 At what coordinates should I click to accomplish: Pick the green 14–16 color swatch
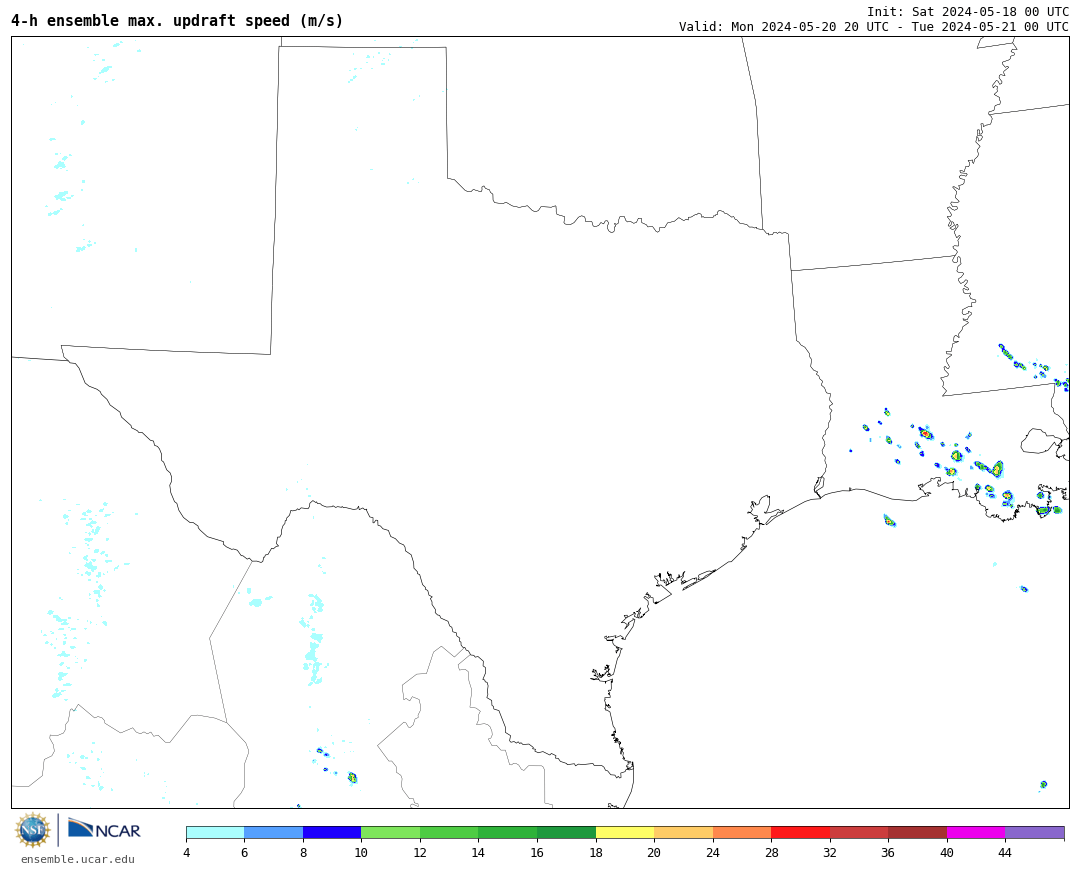coord(508,833)
